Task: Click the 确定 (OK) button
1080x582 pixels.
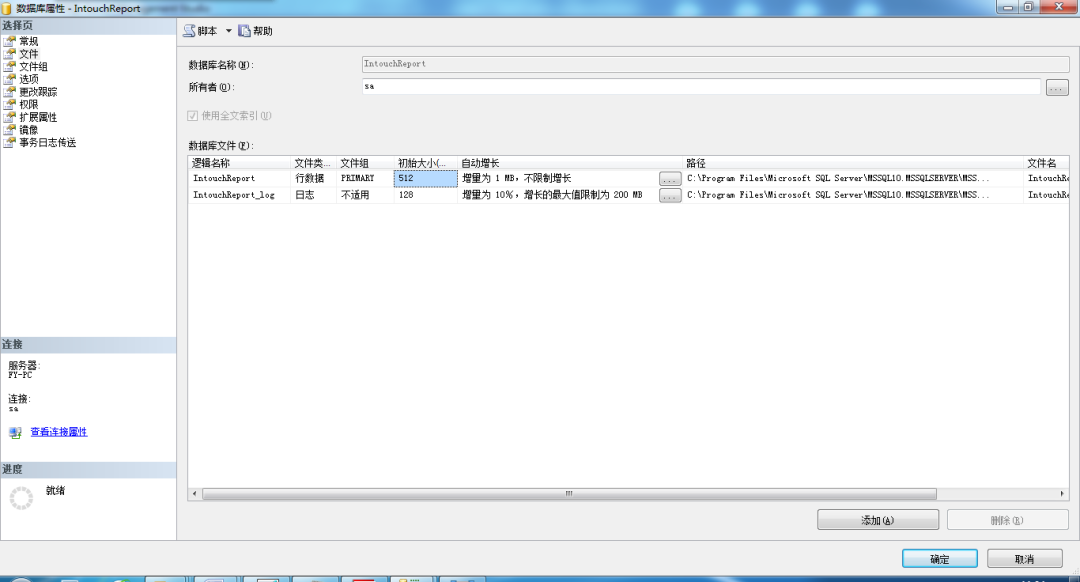Action: [938, 559]
